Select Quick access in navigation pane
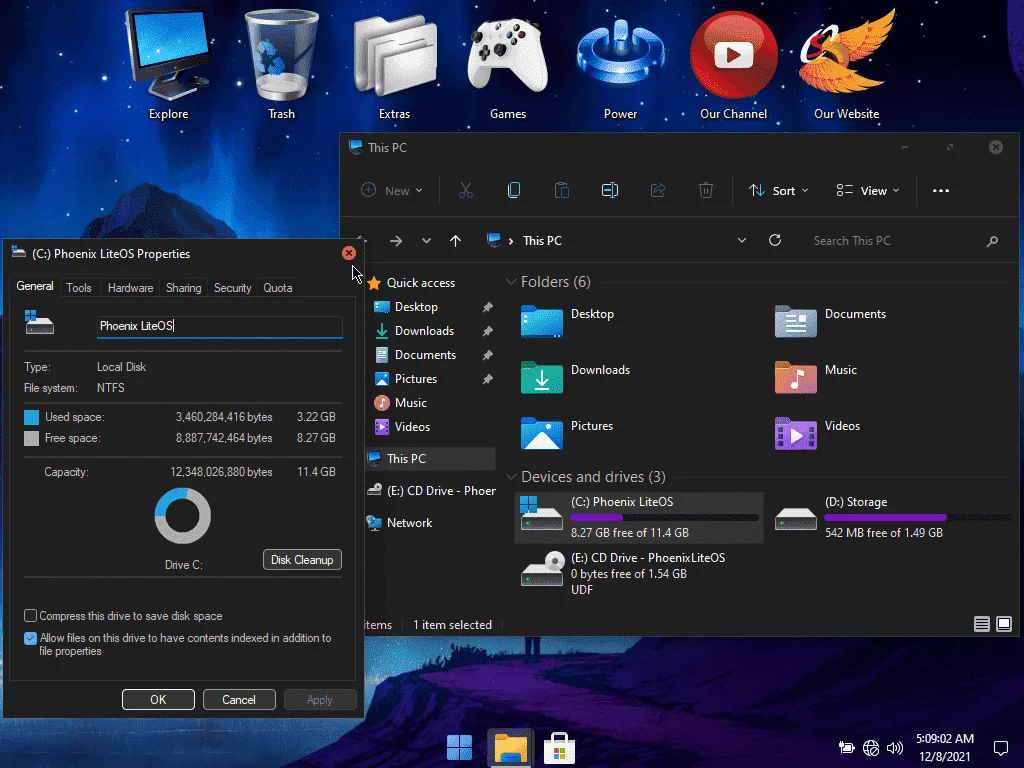Viewport: 1024px width, 768px height. click(420, 283)
